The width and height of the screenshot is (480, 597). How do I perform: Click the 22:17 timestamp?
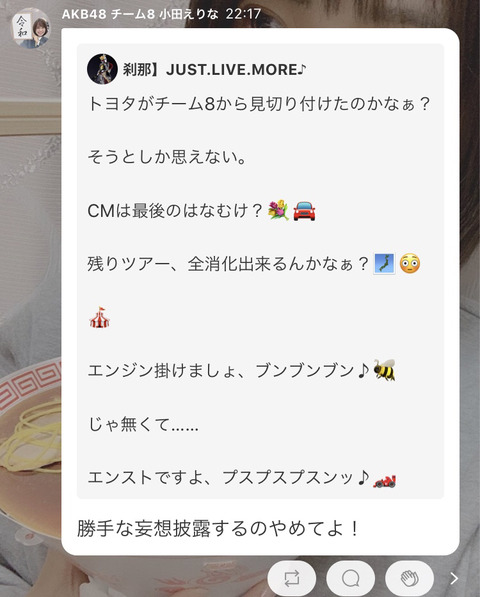tap(243, 14)
